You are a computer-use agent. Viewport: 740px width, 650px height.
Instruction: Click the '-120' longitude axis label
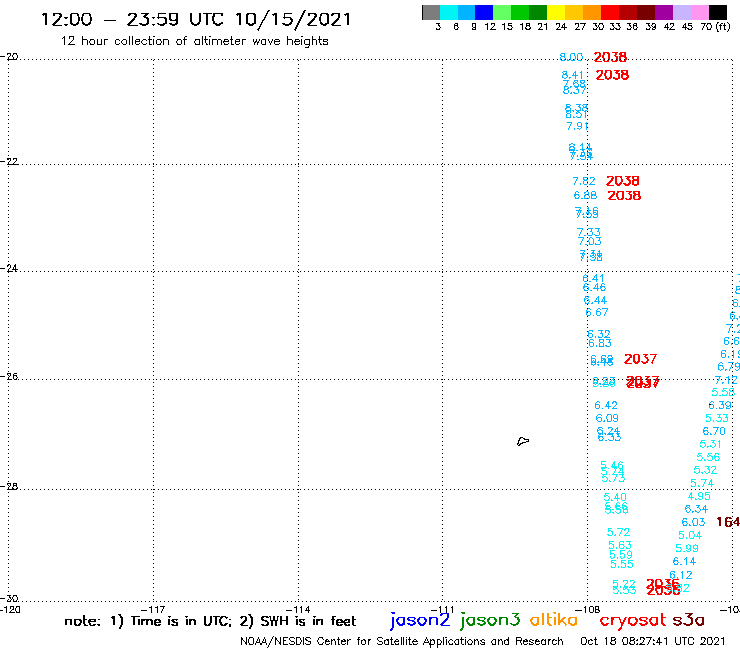(10, 609)
